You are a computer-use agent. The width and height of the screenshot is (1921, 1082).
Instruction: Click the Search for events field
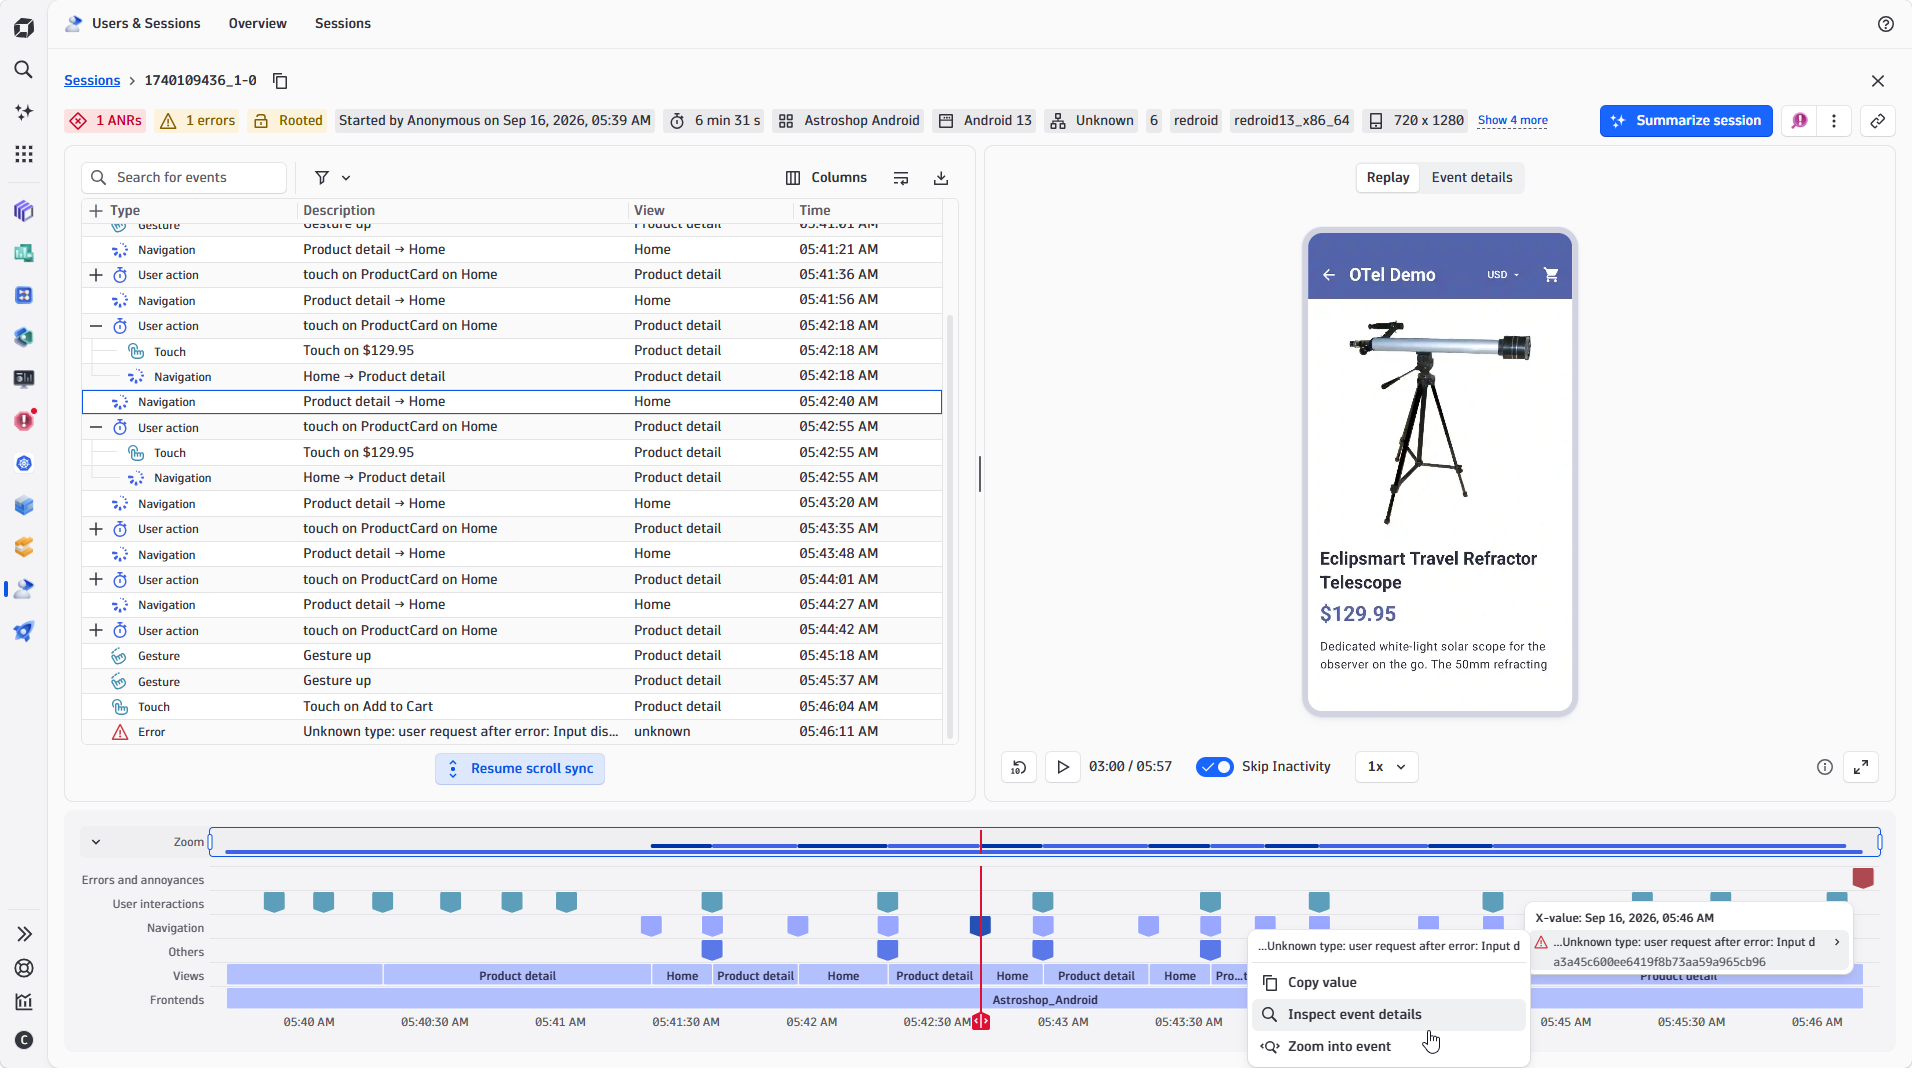tap(184, 178)
